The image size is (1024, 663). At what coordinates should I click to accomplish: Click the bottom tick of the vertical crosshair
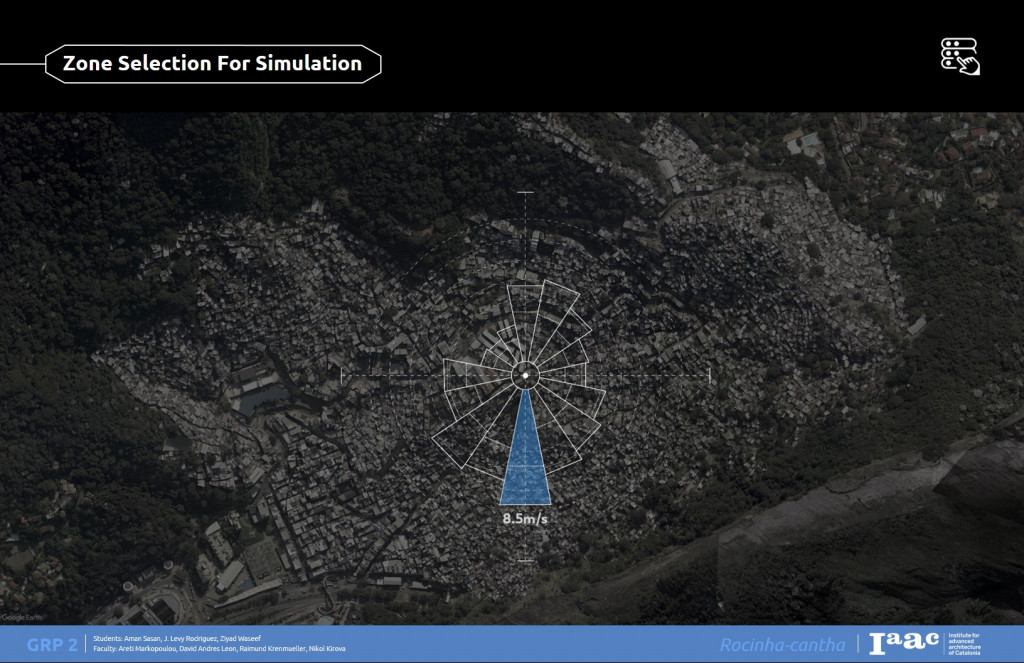click(525, 559)
